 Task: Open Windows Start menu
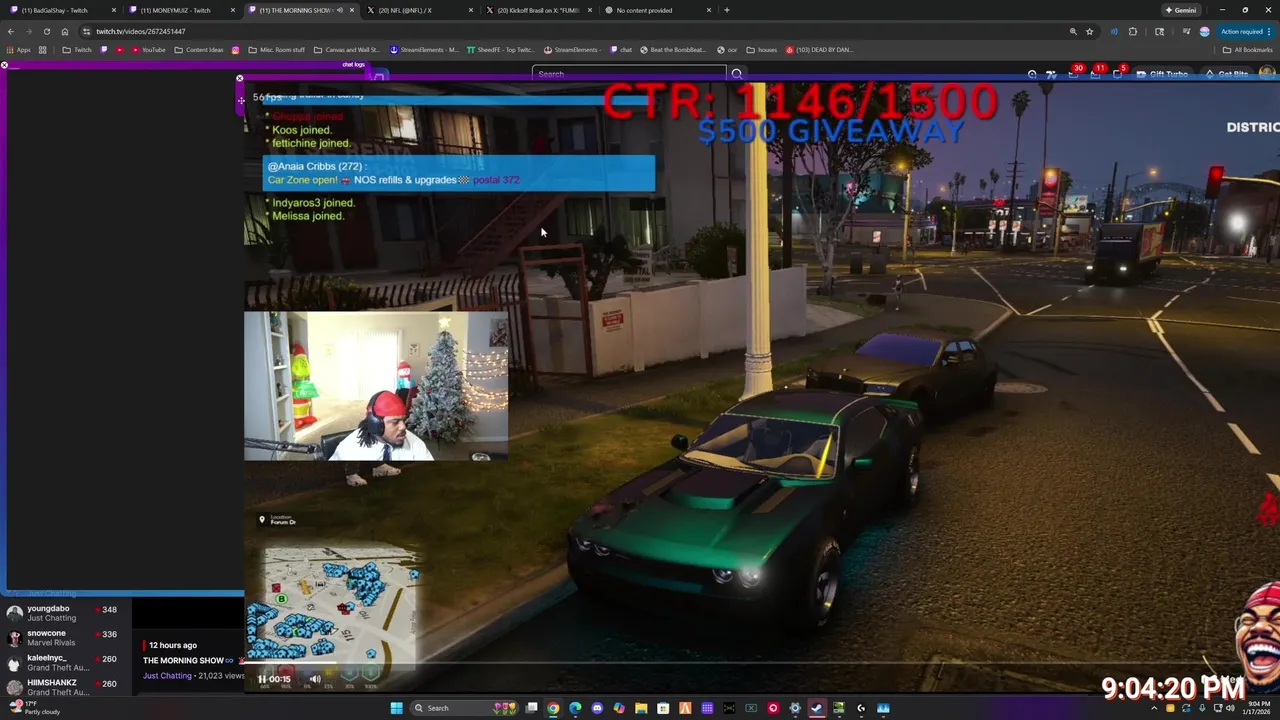pos(397,708)
